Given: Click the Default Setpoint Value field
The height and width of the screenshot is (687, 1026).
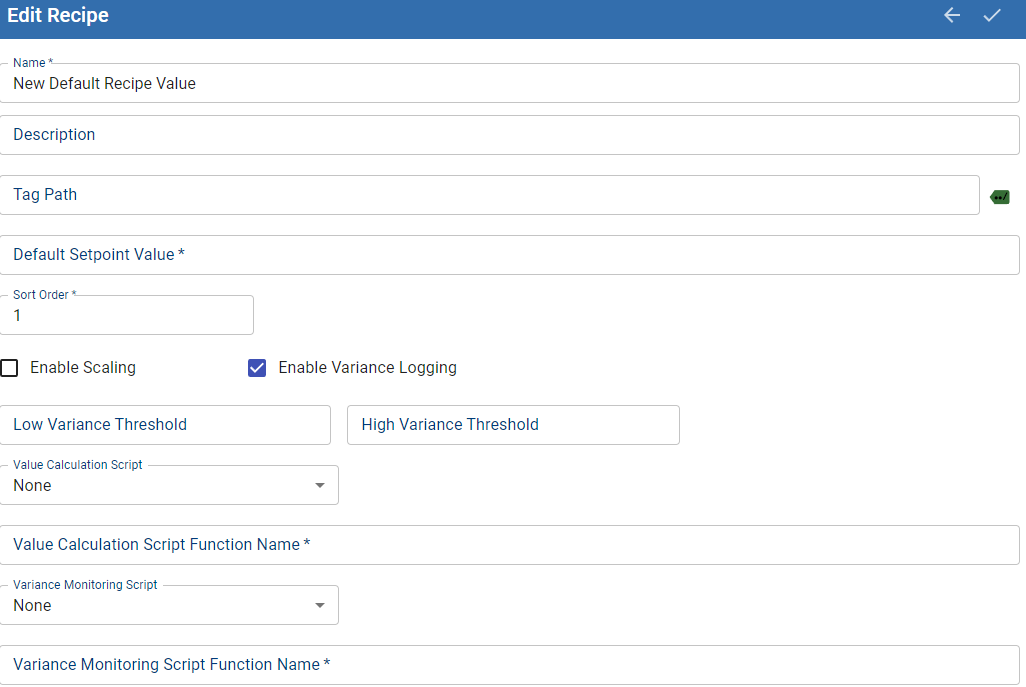Looking at the screenshot, I should (508, 255).
